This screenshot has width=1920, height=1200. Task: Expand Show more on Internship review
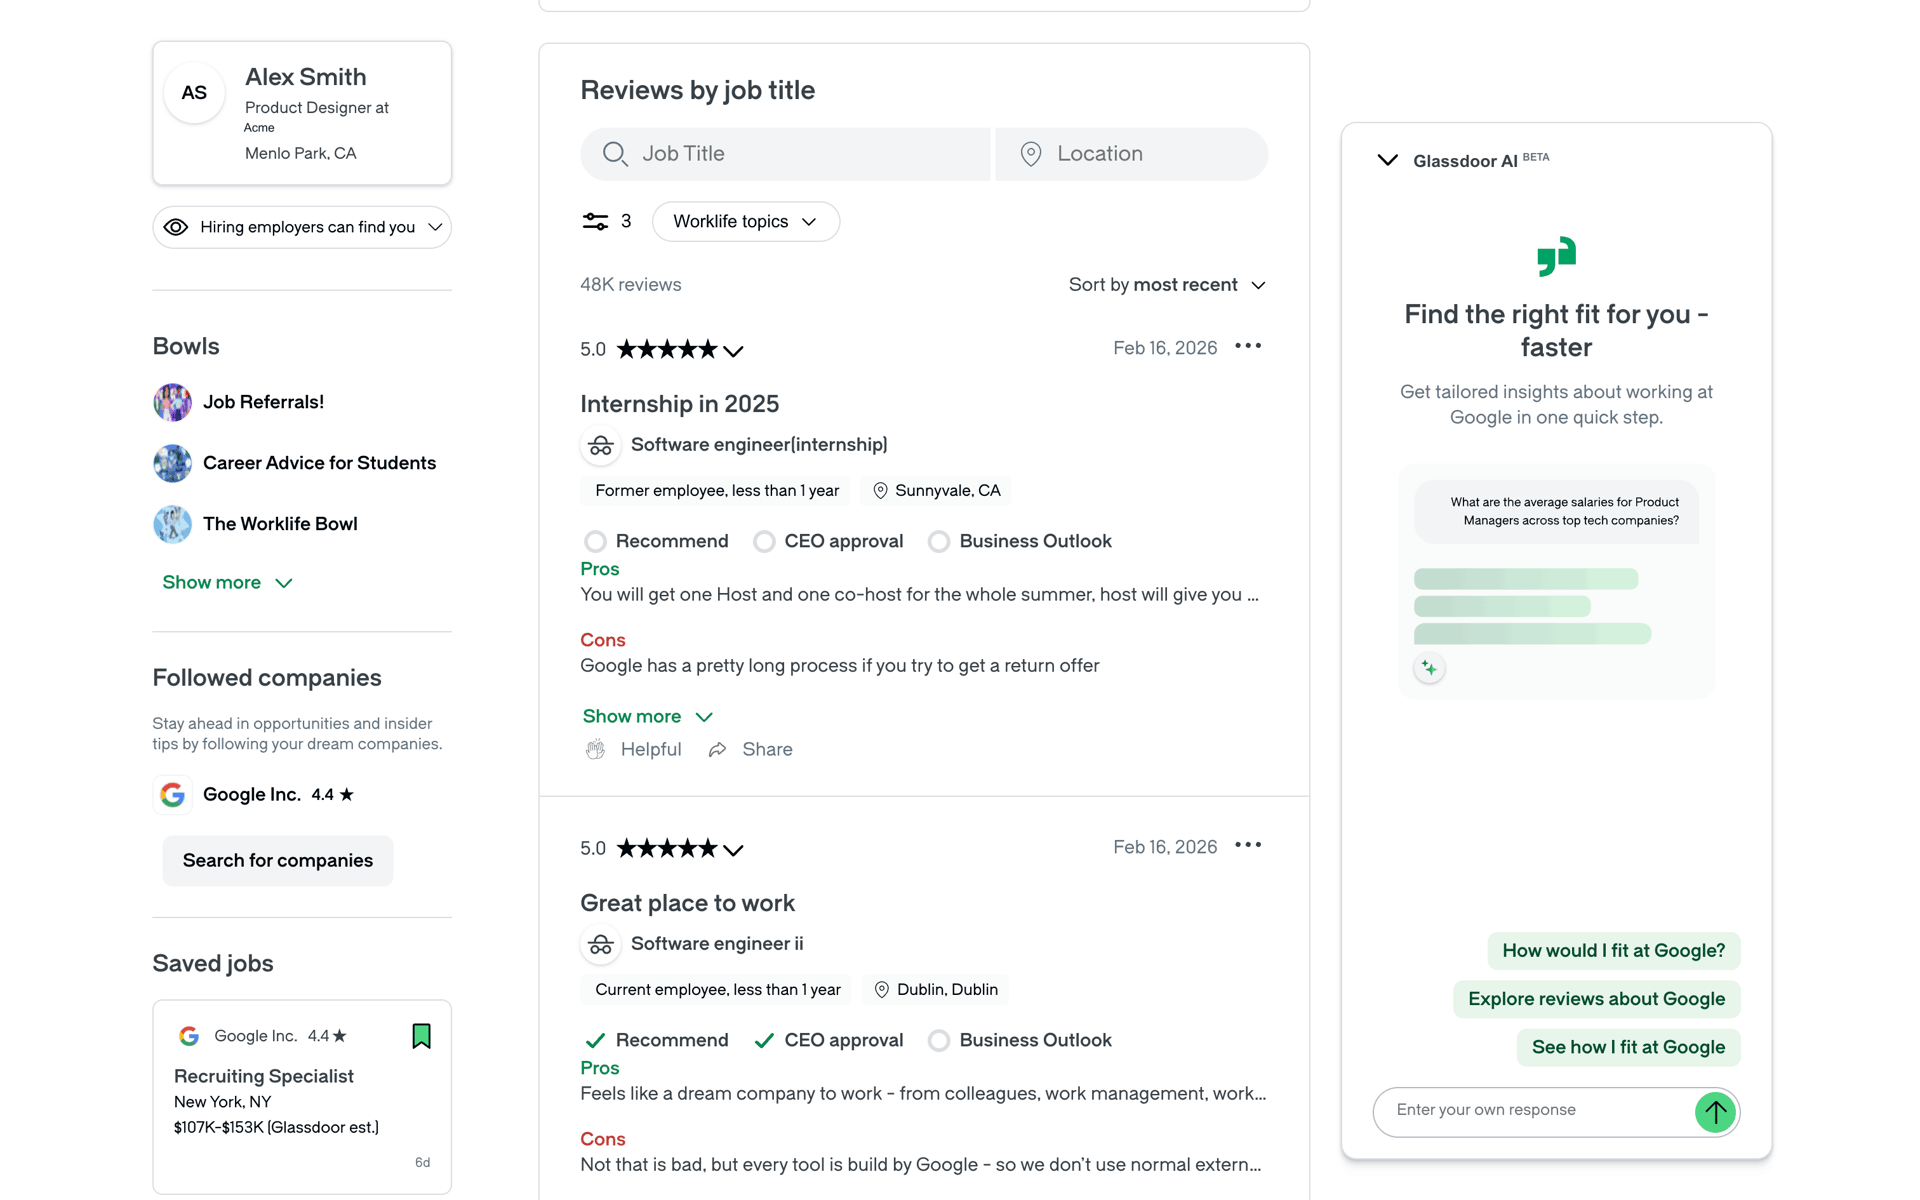(x=647, y=716)
